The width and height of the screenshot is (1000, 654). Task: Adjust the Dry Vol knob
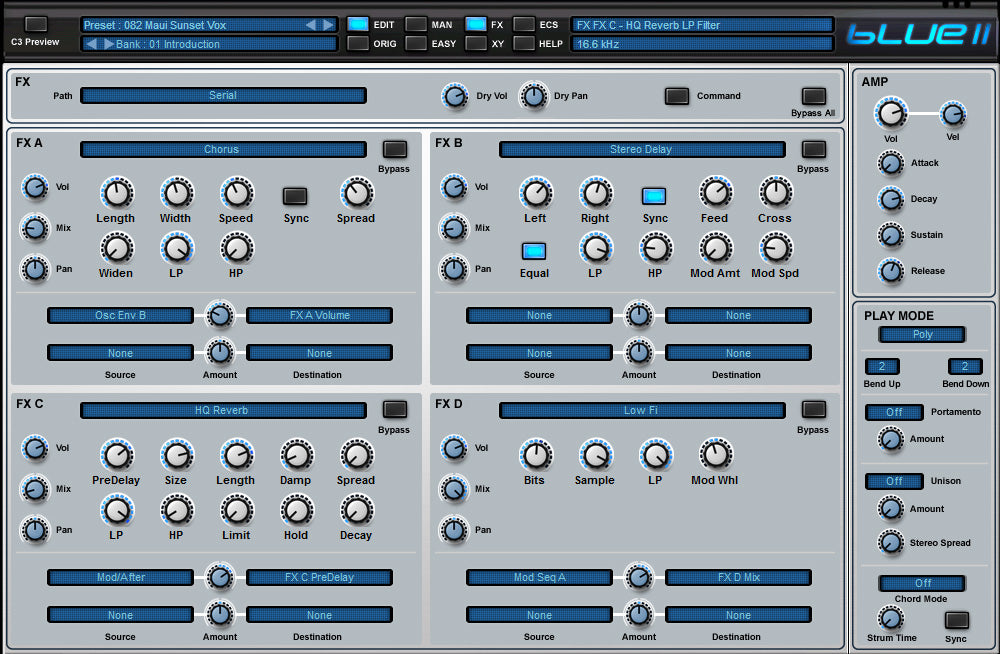point(455,96)
